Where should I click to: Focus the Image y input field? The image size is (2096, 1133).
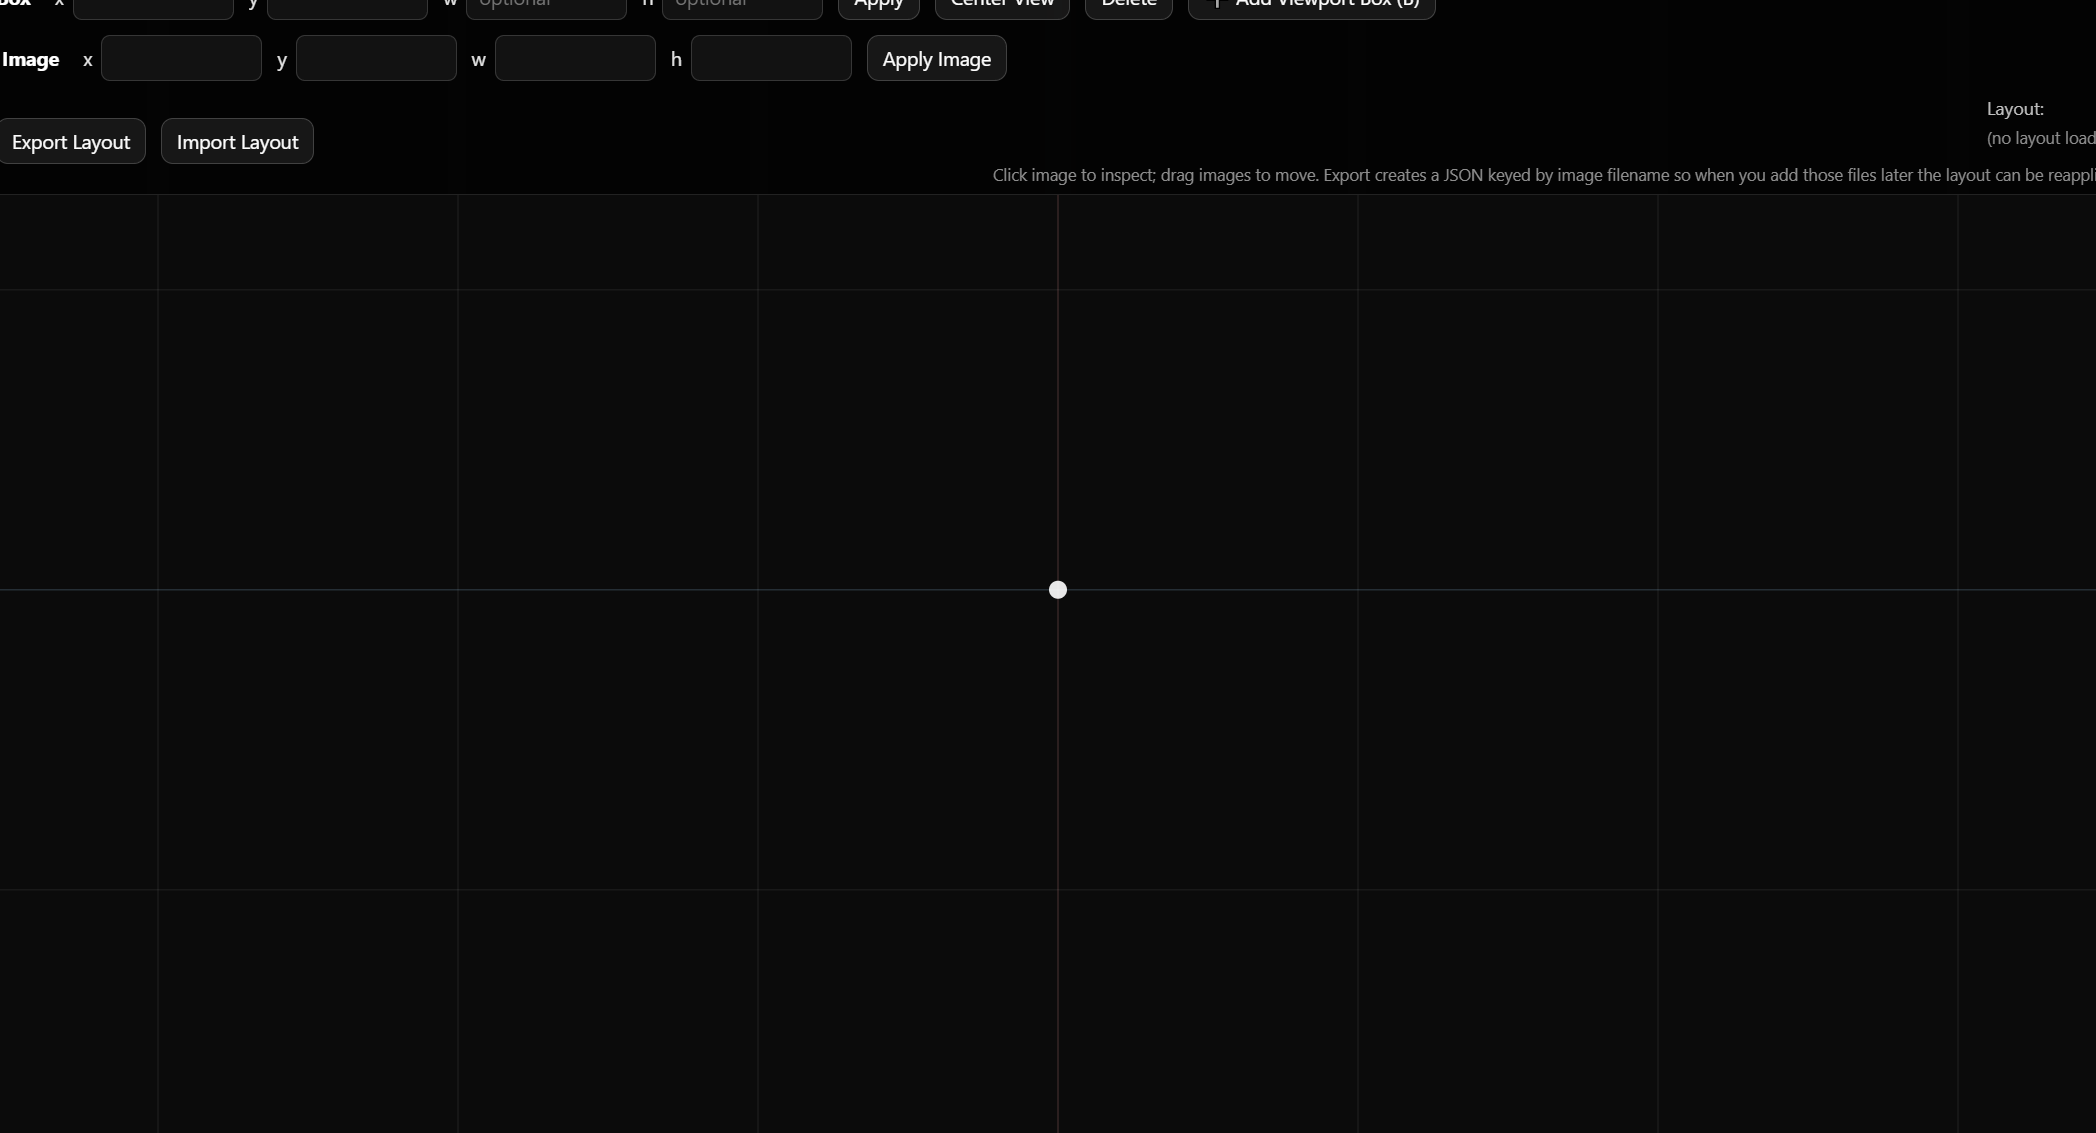pos(376,58)
